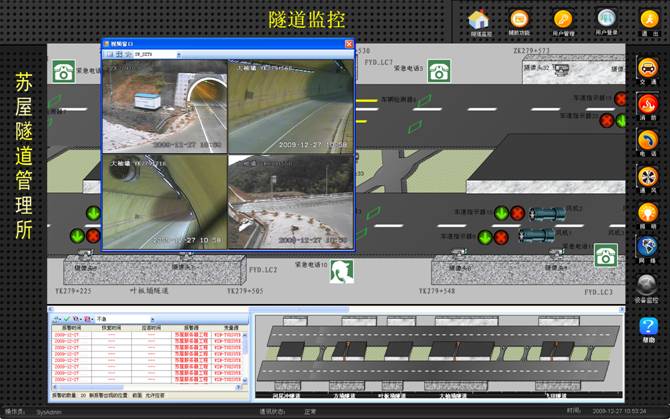Select the 消防 fire sidebar icon
Screen dimensions: 670x419
tap(648, 105)
